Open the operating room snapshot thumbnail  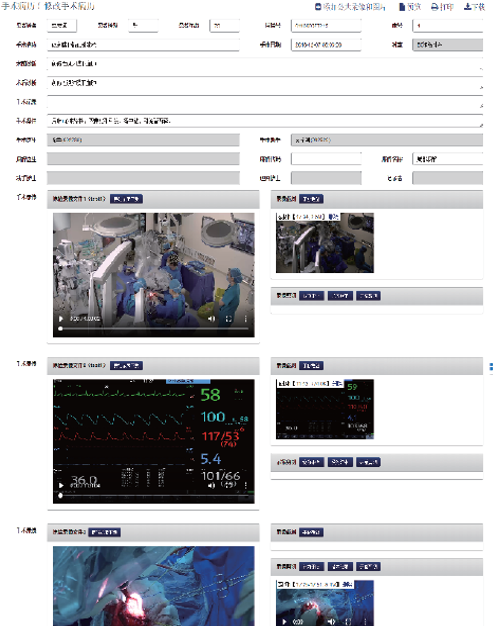tap(325, 243)
